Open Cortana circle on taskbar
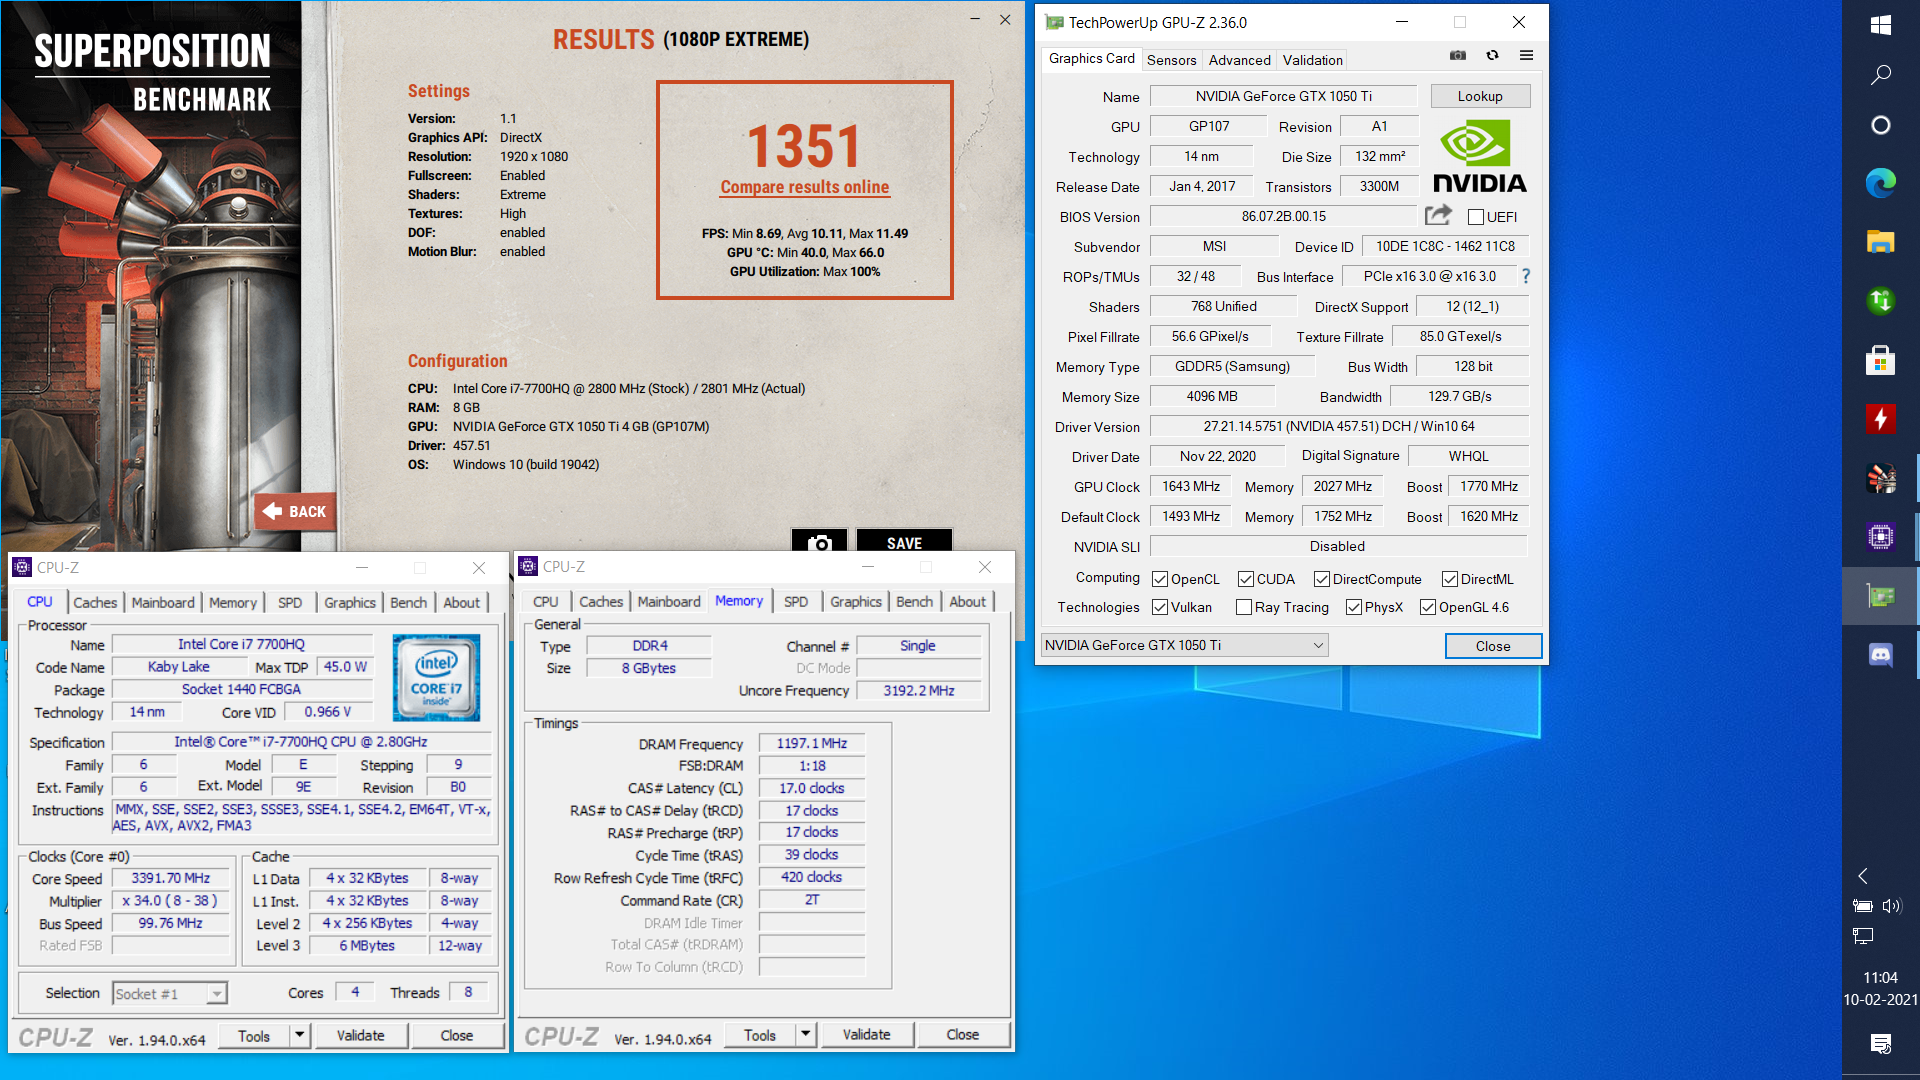 (1880, 125)
